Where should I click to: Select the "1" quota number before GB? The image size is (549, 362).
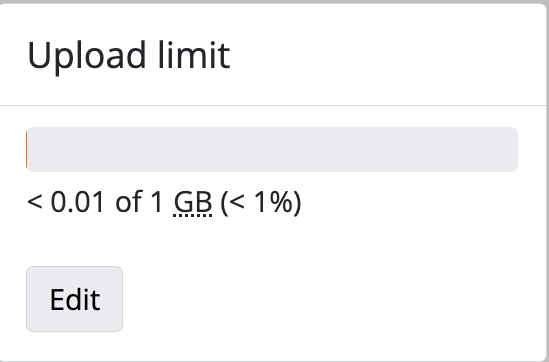[157, 202]
